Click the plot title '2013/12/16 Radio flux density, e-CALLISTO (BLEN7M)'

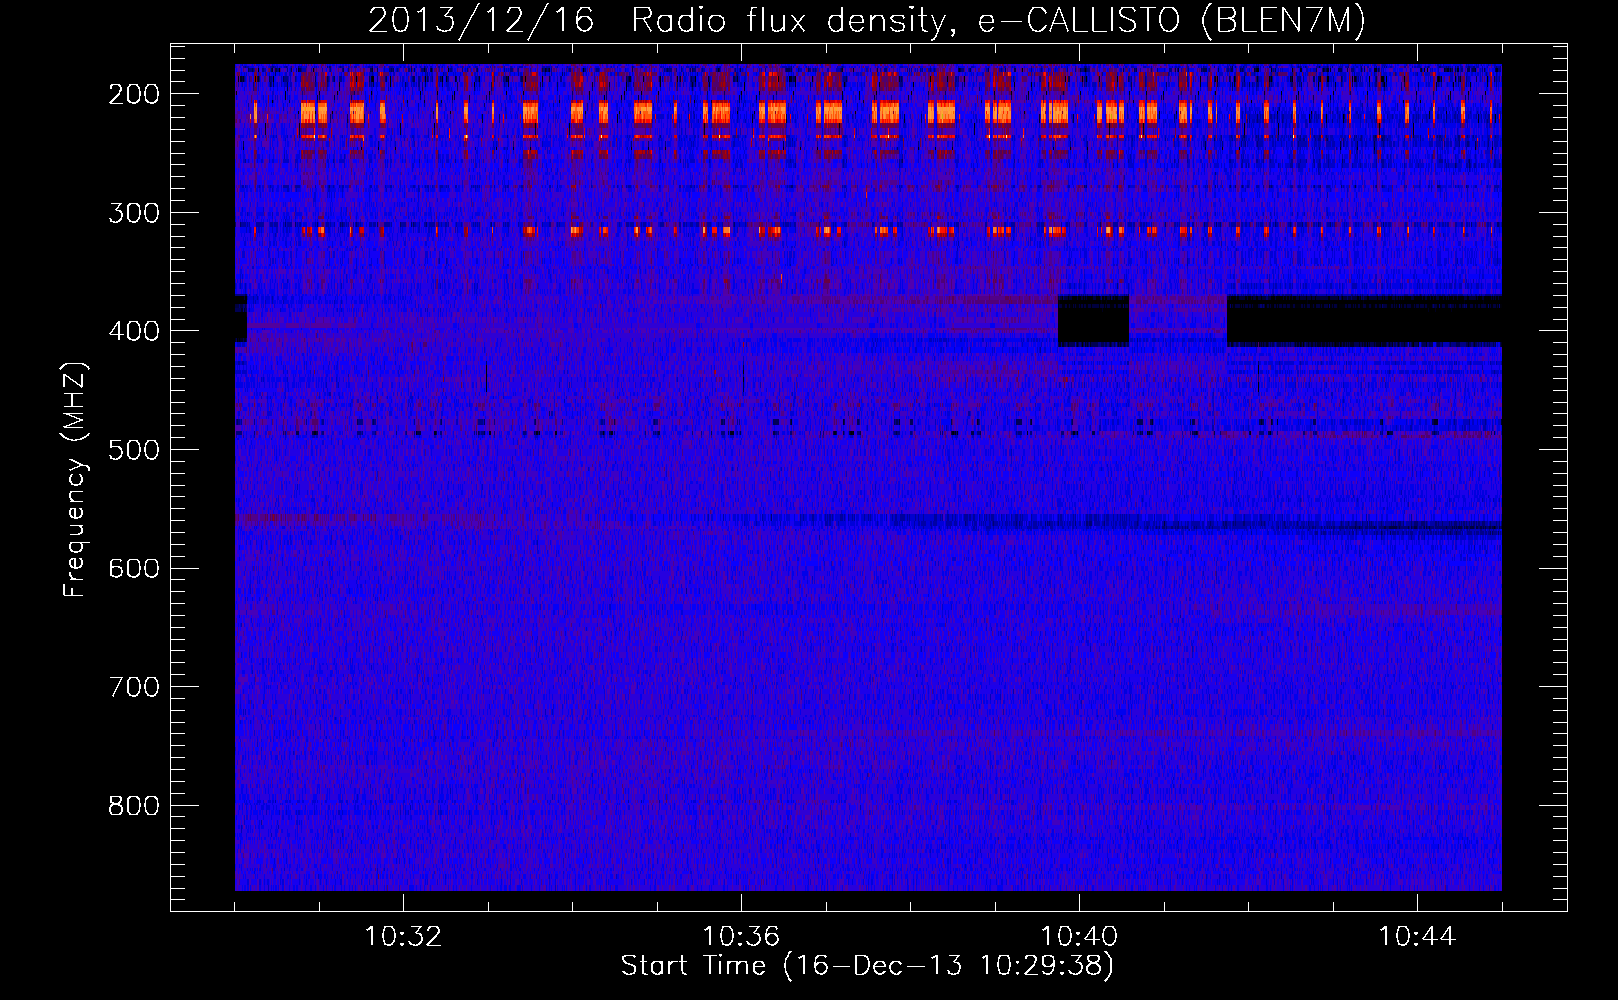(x=867, y=20)
